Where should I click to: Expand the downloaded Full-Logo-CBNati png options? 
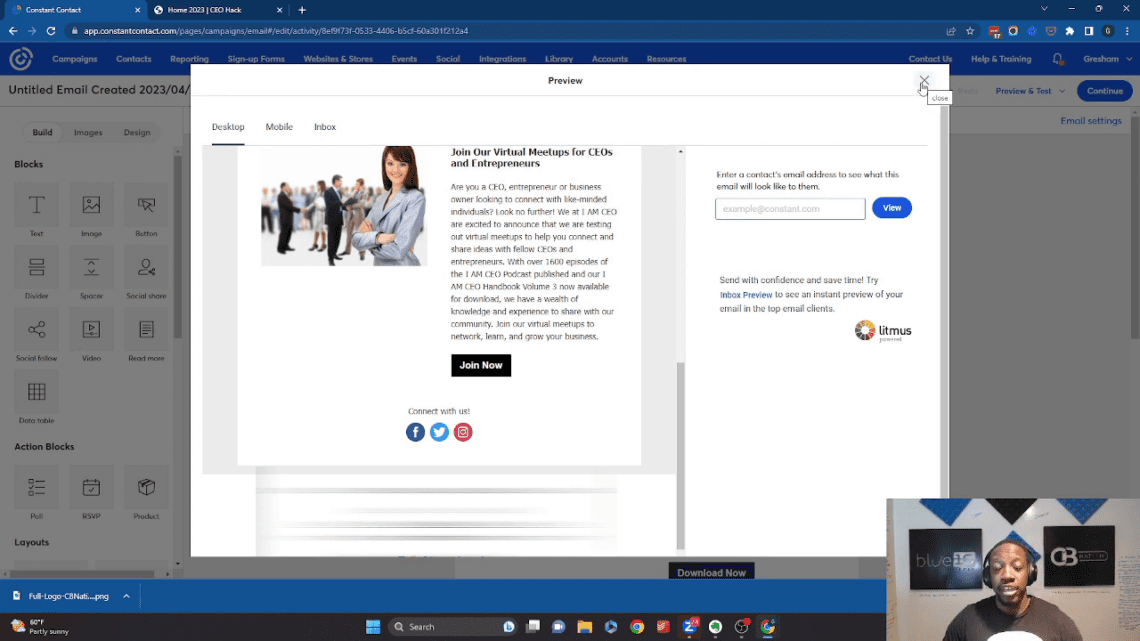tap(126, 595)
